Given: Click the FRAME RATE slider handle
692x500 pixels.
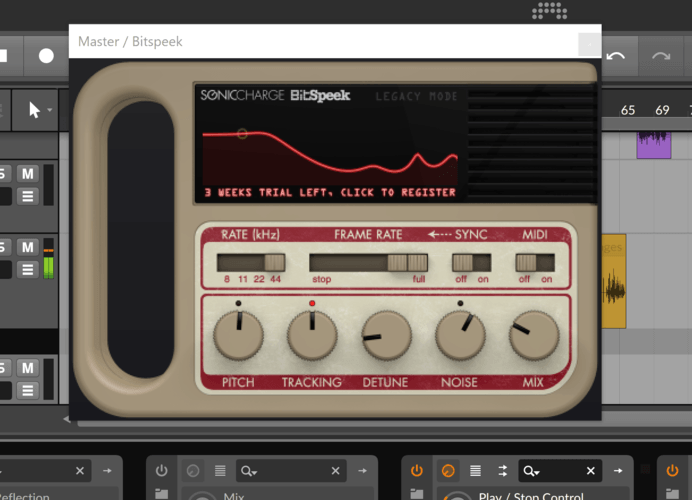Looking at the screenshot, I should point(407,263).
